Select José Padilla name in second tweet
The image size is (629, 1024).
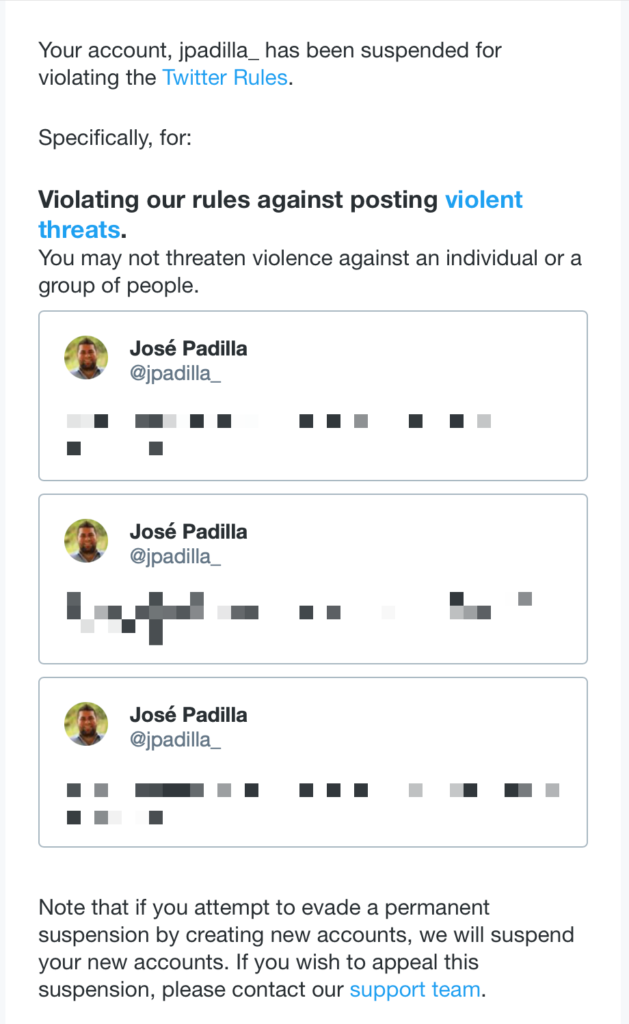coord(188,531)
